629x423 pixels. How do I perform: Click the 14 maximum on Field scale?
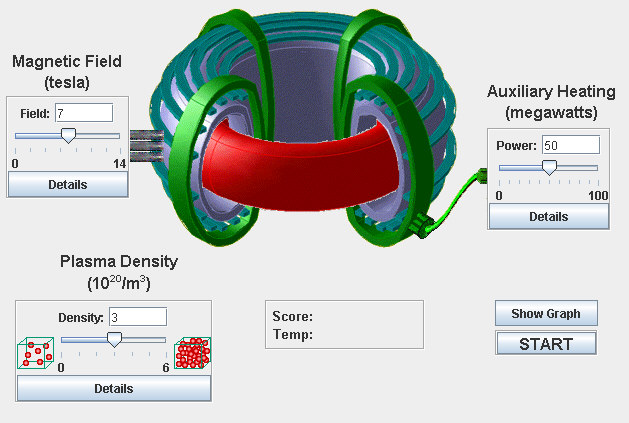point(120,164)
